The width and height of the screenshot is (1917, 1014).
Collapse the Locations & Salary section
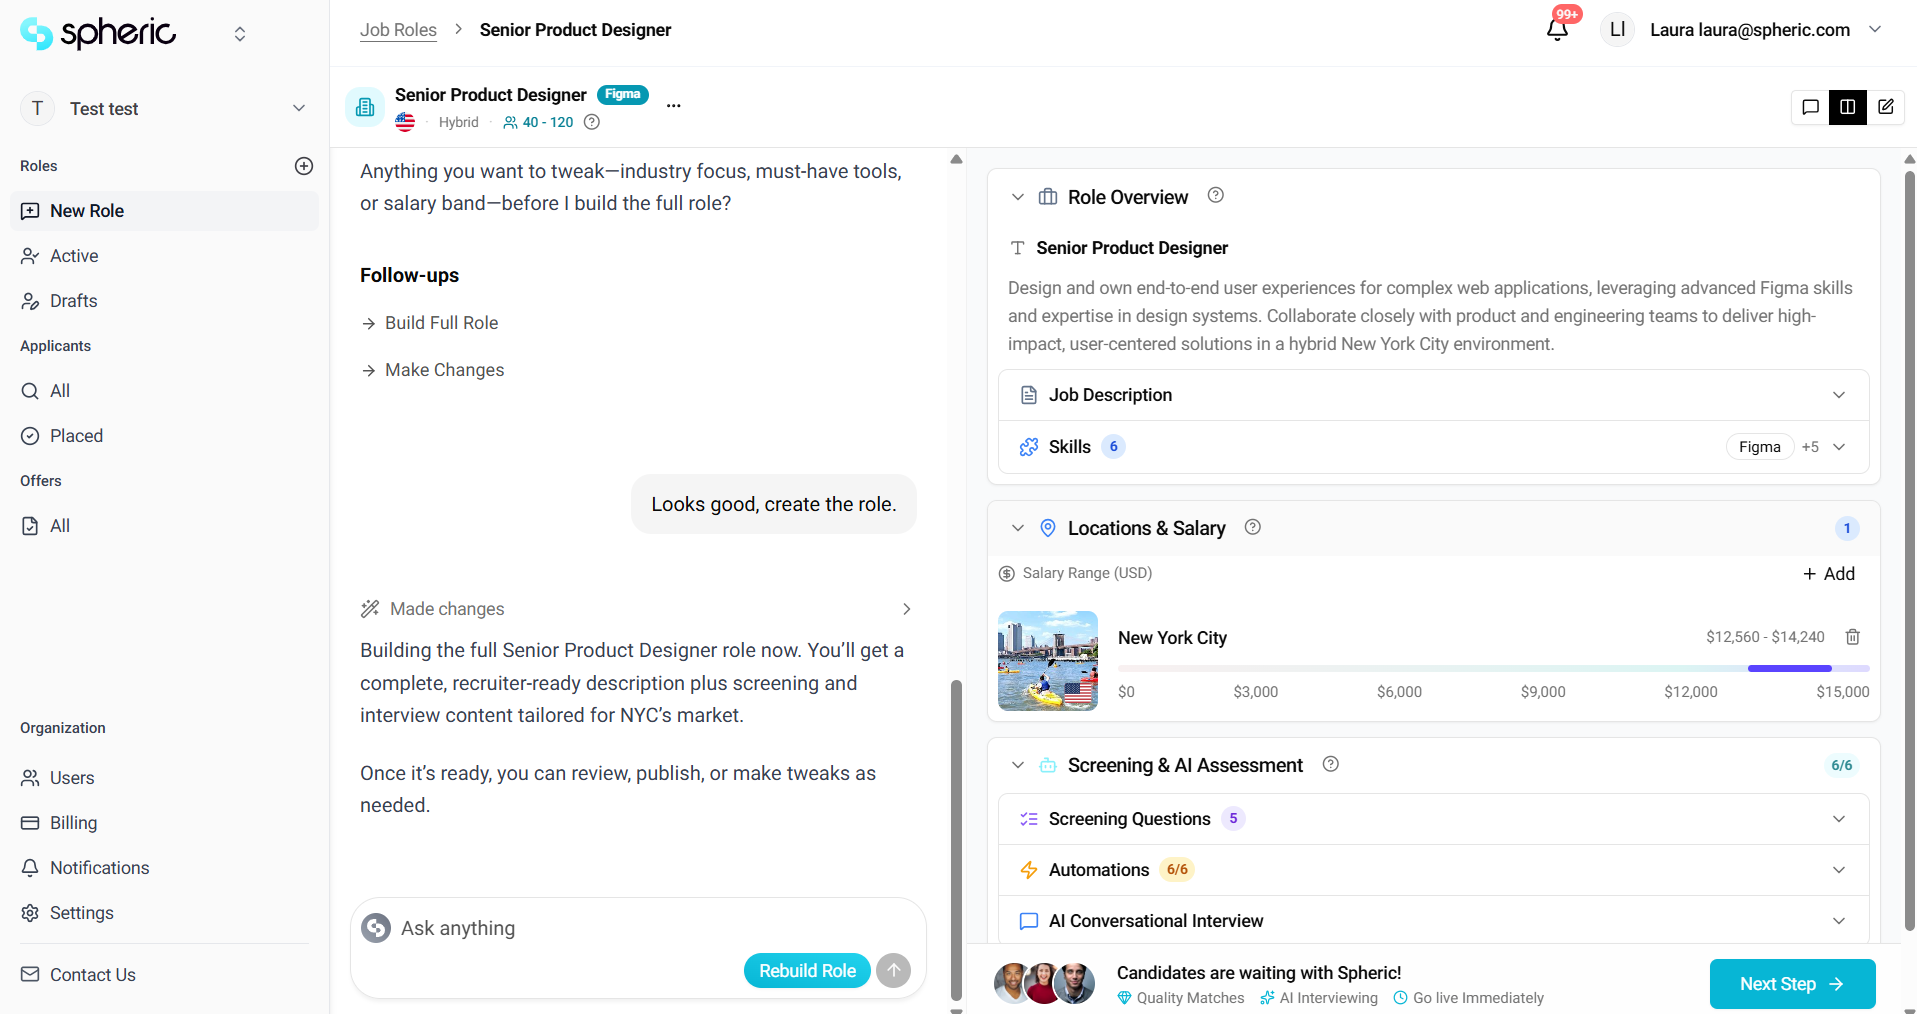pyautogui.click(x=1018, y=528)
